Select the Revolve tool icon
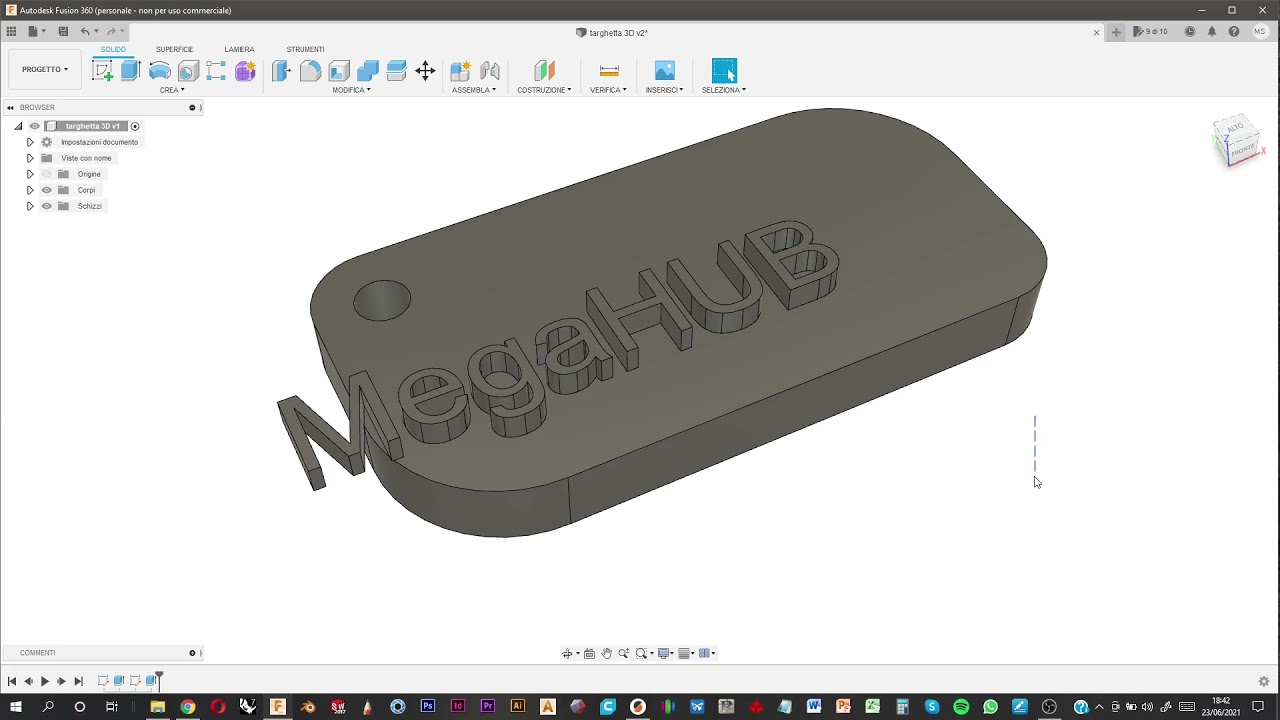The height and width of the screenshot is (720, 1280). 159,70
